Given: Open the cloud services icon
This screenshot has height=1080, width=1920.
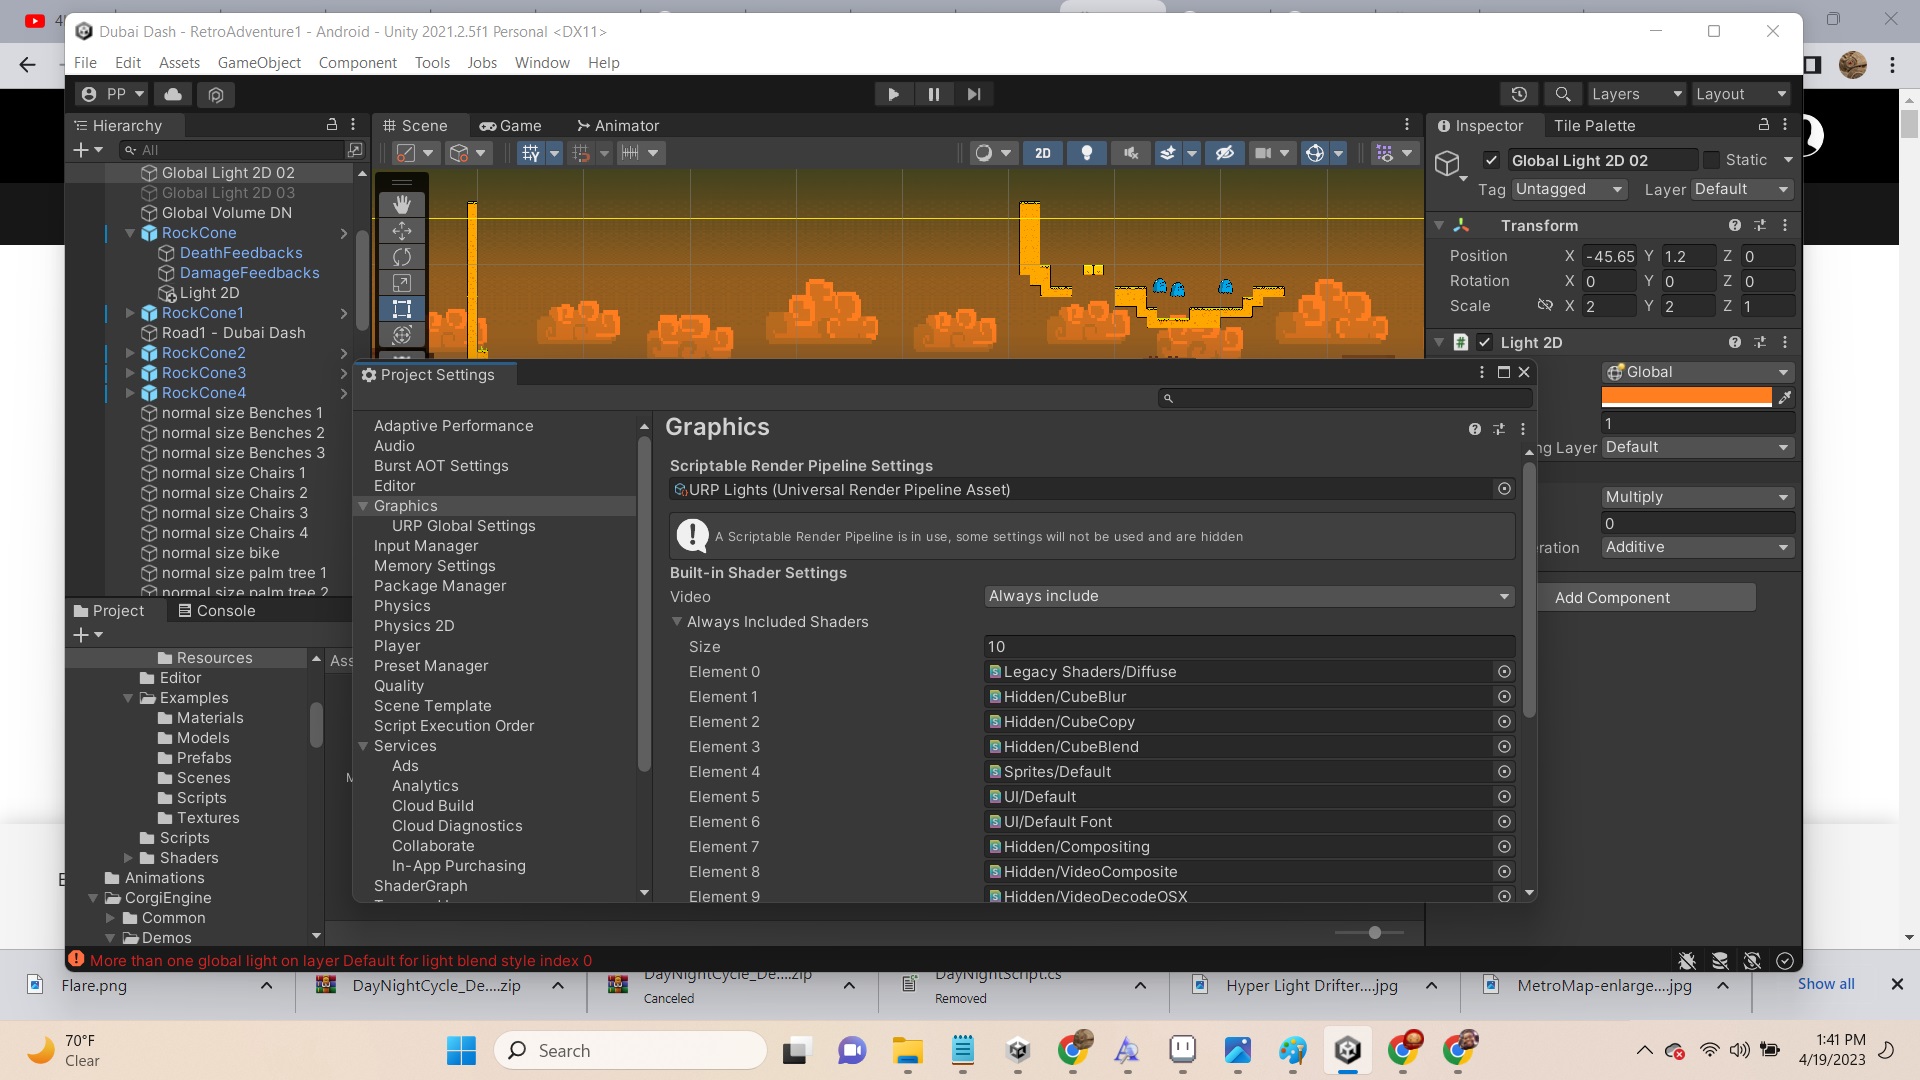Looking at the screenshot, I should [x=173, y=94].
